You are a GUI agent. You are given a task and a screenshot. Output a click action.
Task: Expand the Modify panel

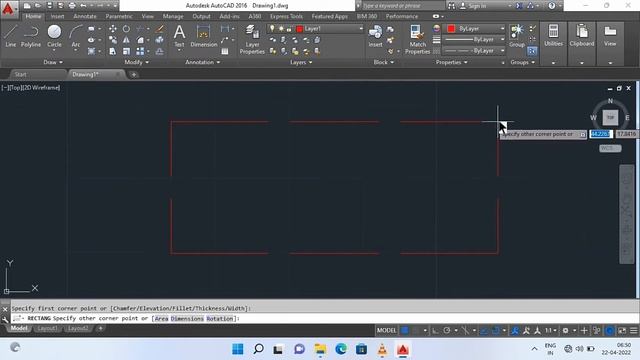(x=137, y=62)
